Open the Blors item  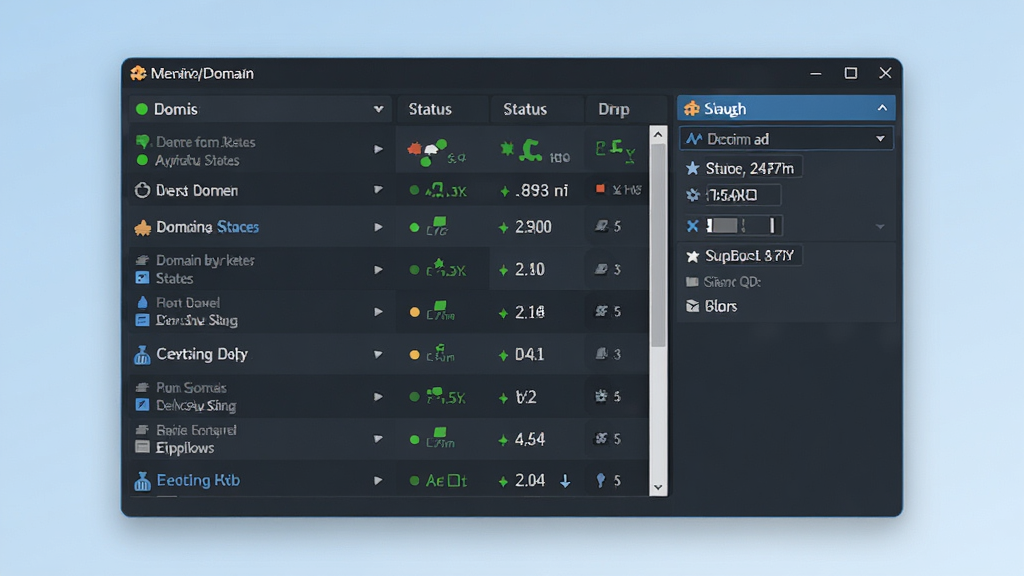point(712,306)
